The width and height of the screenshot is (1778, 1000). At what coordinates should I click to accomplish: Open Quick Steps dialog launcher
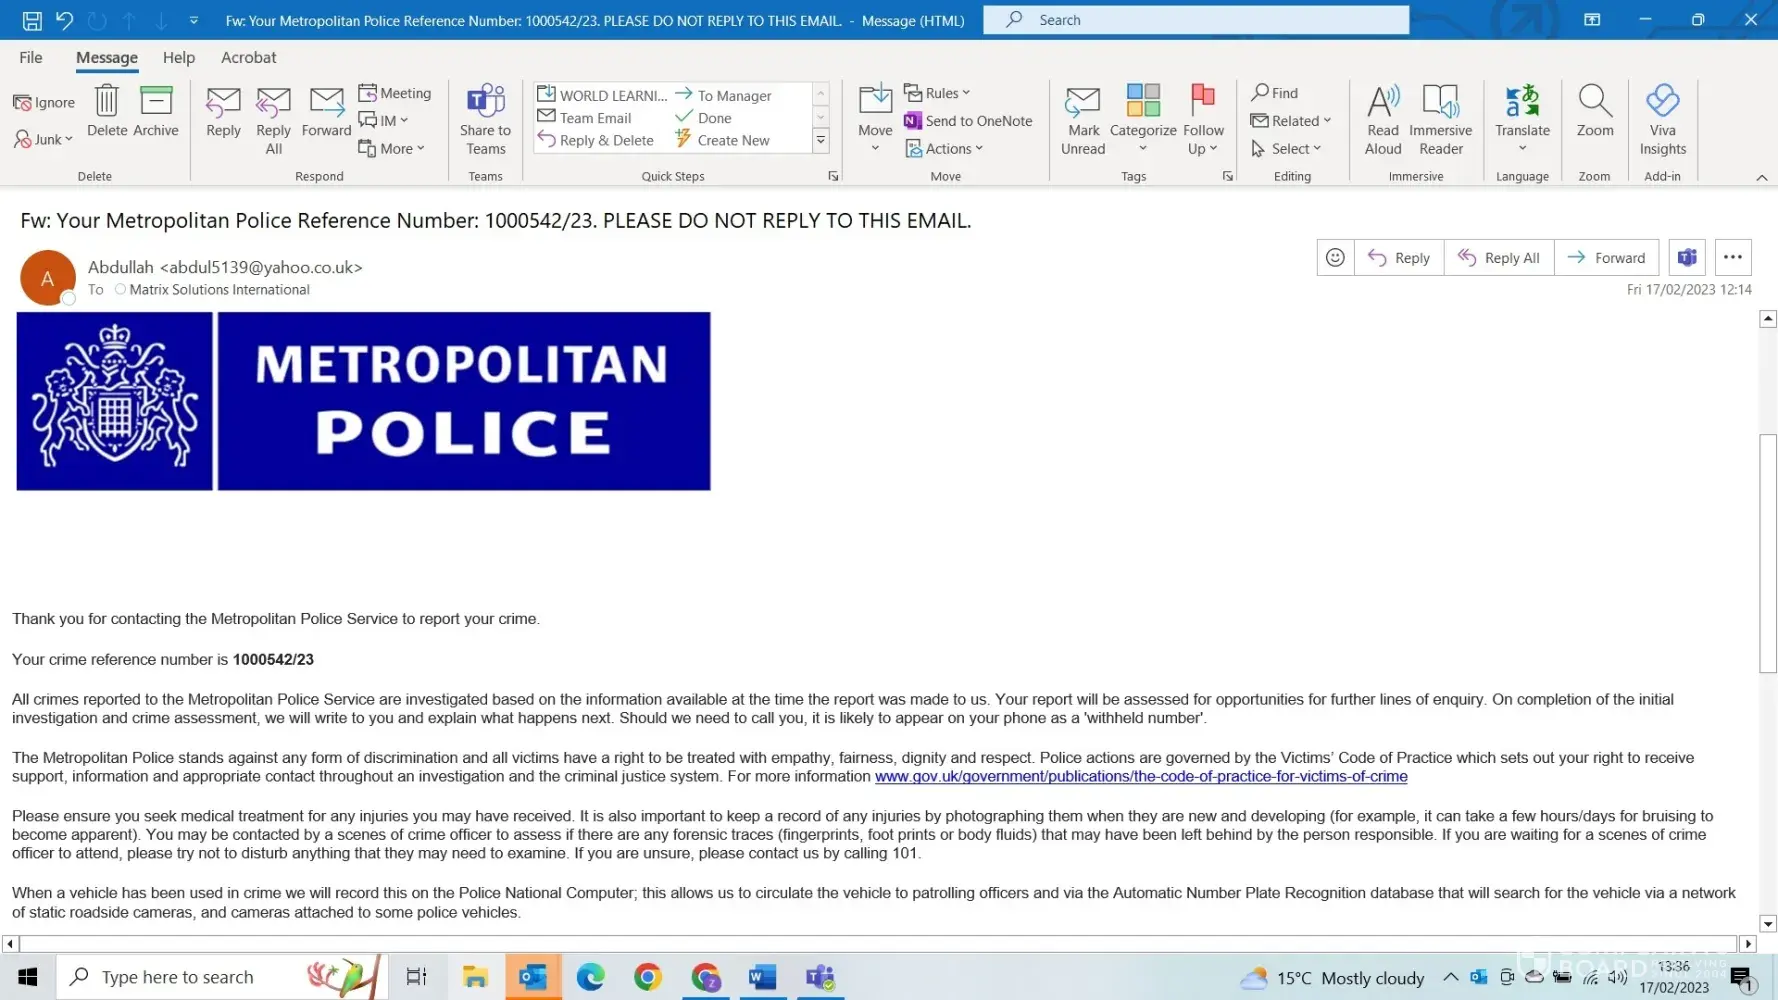point(833,177)
